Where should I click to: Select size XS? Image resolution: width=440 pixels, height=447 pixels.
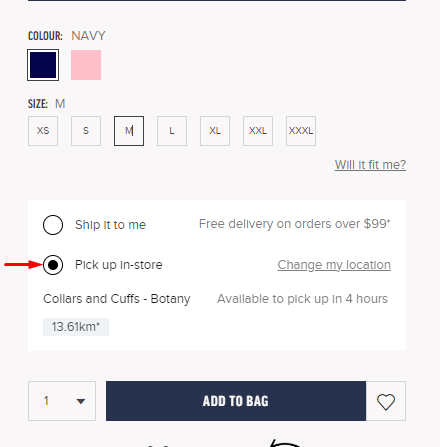[x=43, y=131]
